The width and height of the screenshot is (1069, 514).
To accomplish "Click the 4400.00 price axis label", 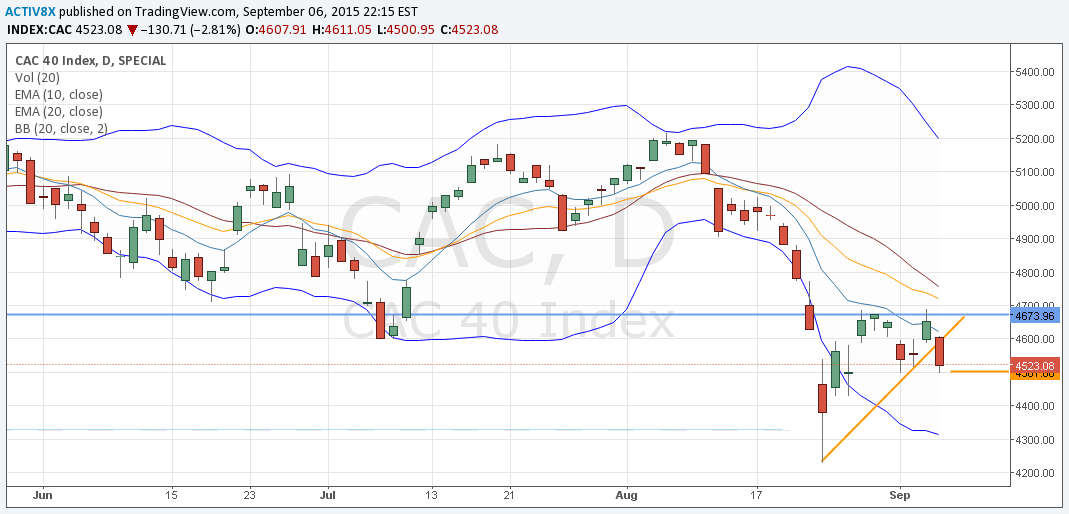I will (x=1035, y=406).
